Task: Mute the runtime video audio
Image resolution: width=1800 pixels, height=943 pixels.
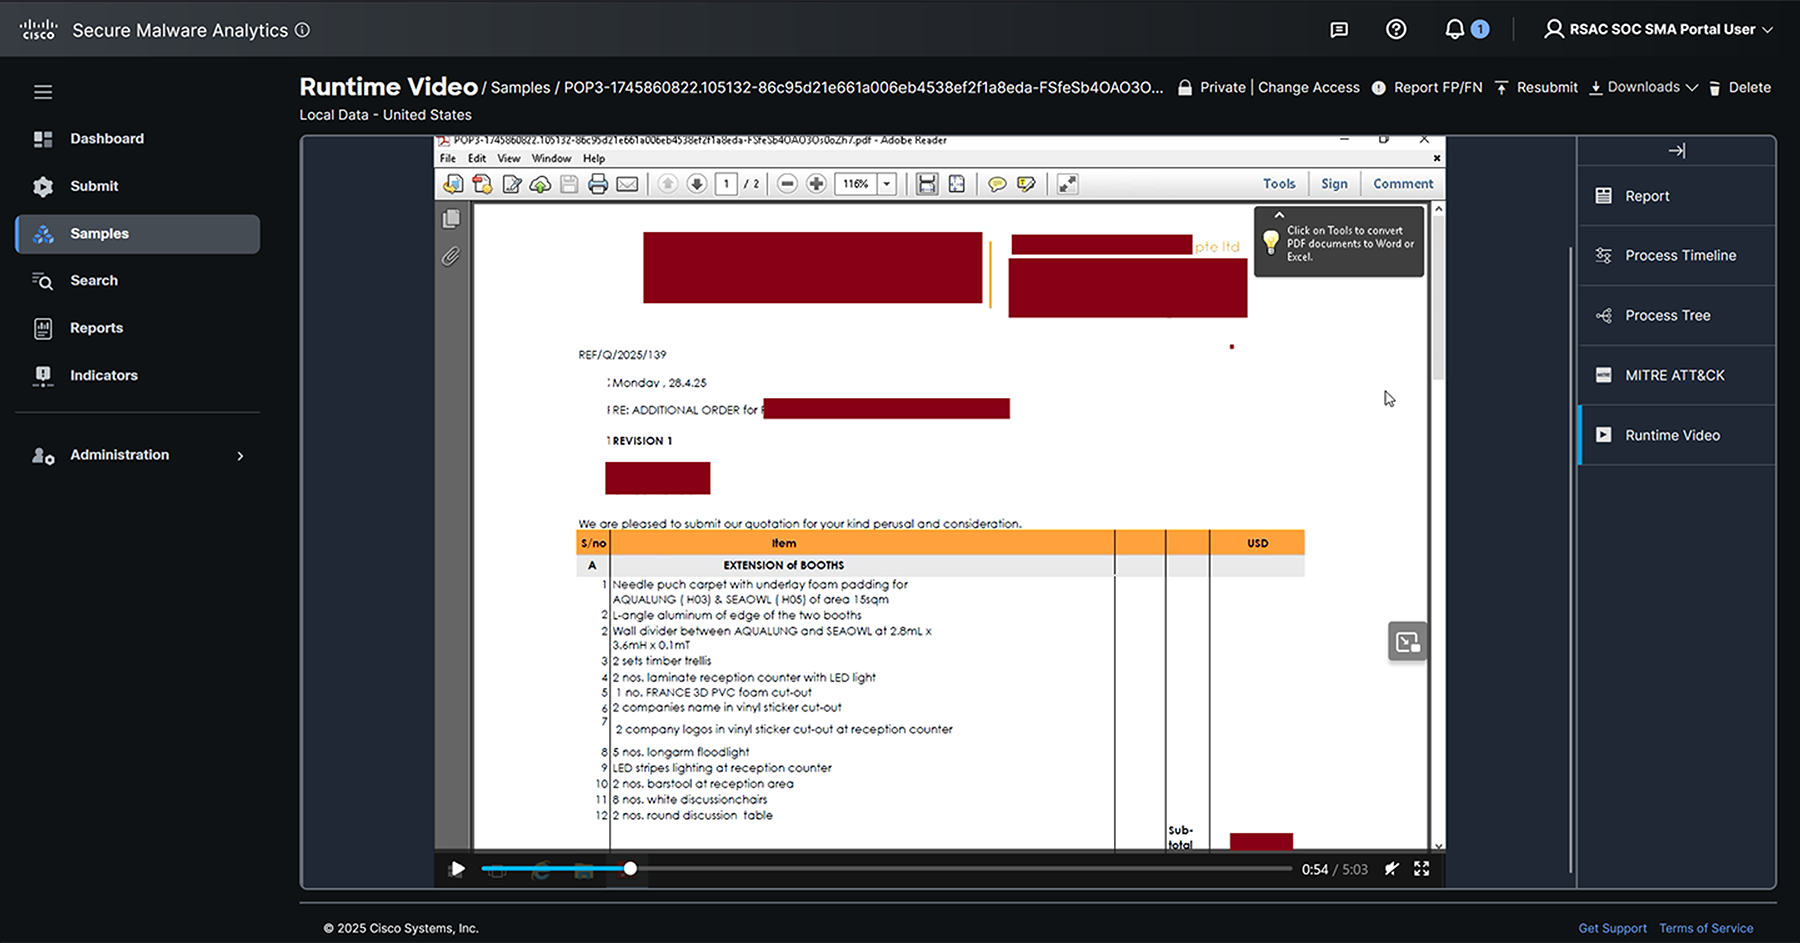Action: coord(1391,869)
